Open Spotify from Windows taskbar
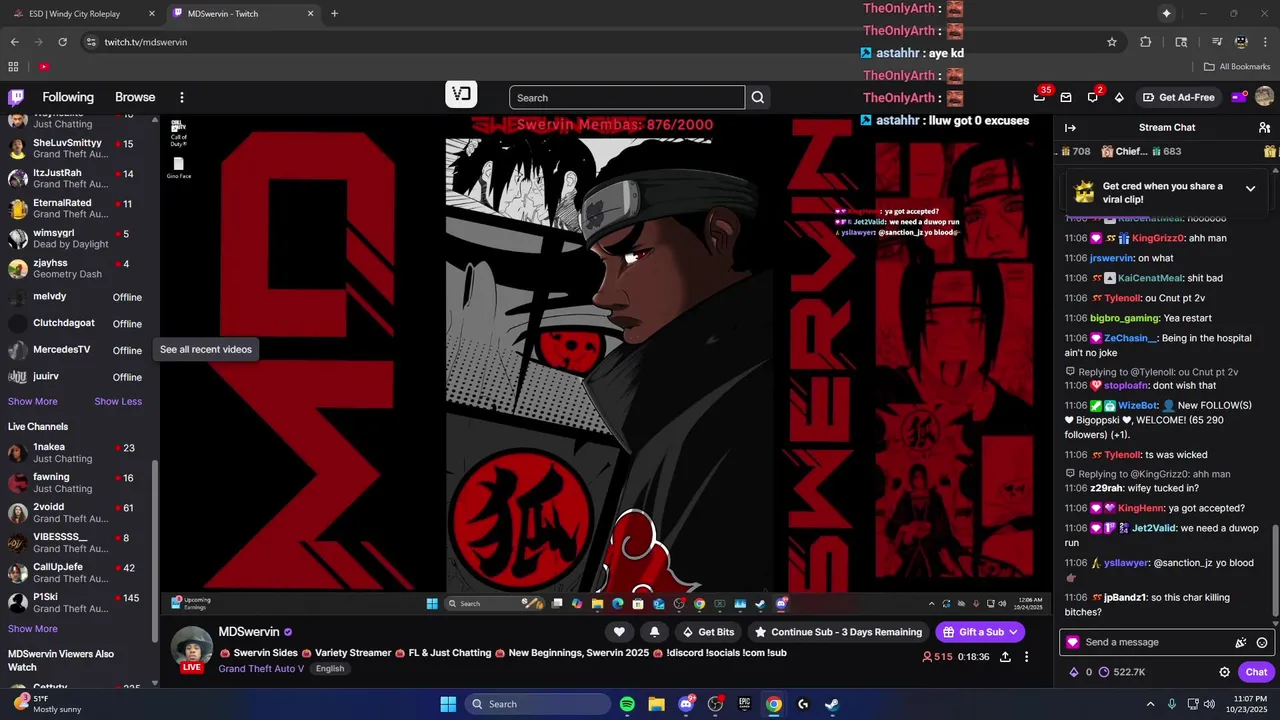1280x720 pixels. click(627, 704)
